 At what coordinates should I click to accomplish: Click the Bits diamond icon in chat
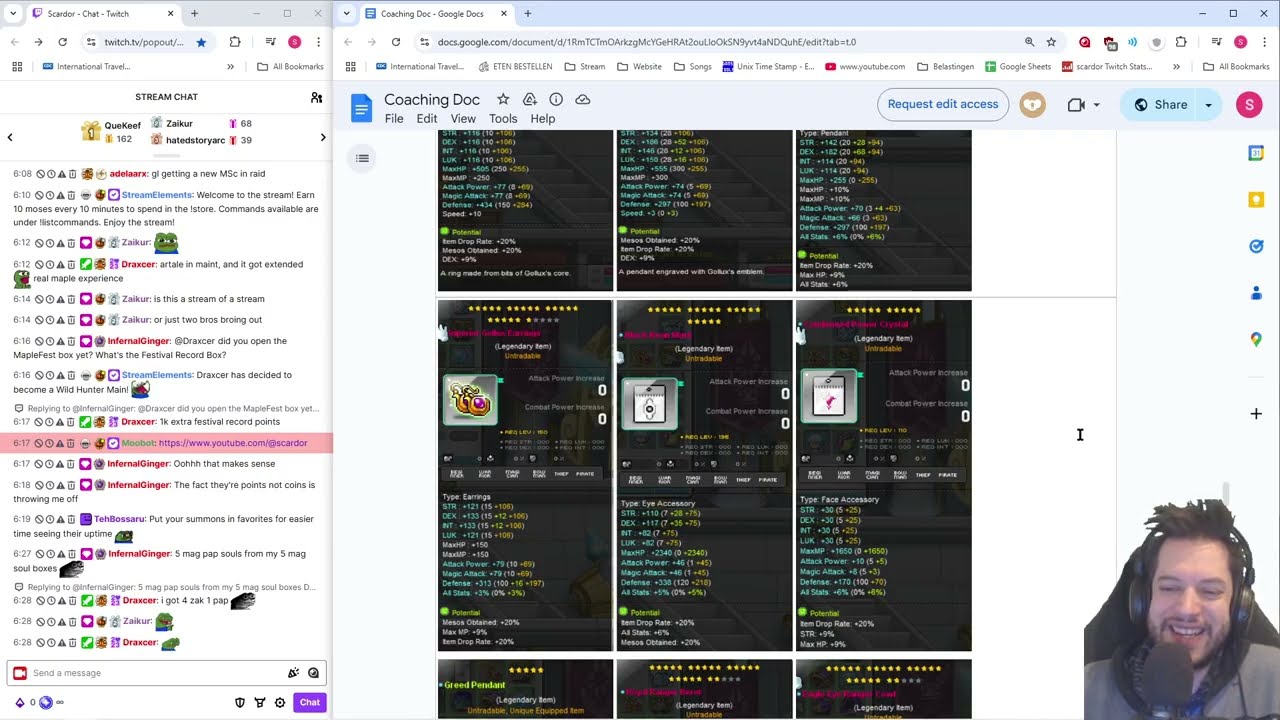(19, 702)
